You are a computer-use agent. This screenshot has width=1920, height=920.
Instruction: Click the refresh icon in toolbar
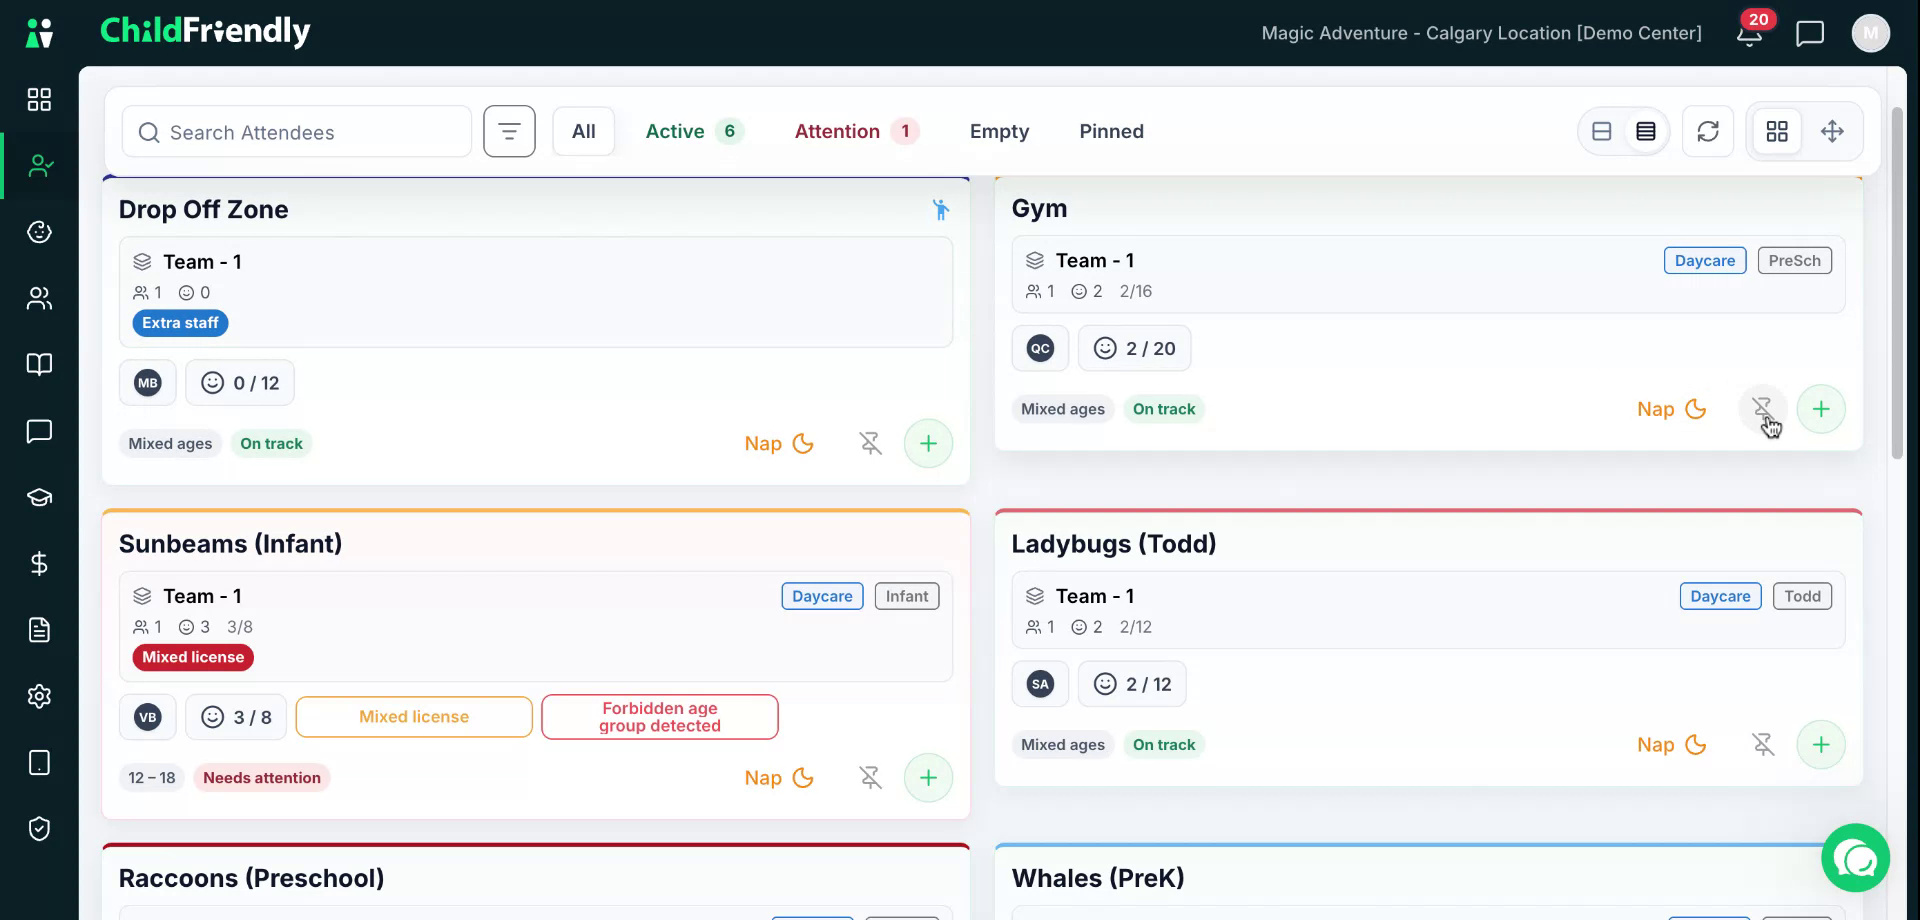1708,131
